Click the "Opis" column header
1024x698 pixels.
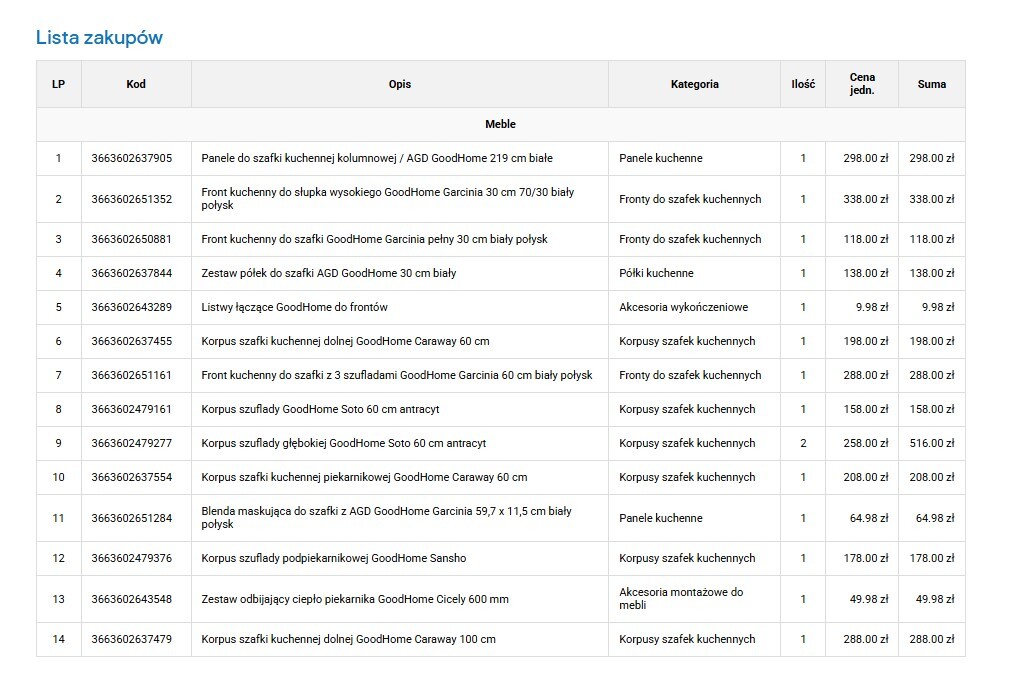coord(399,84)
